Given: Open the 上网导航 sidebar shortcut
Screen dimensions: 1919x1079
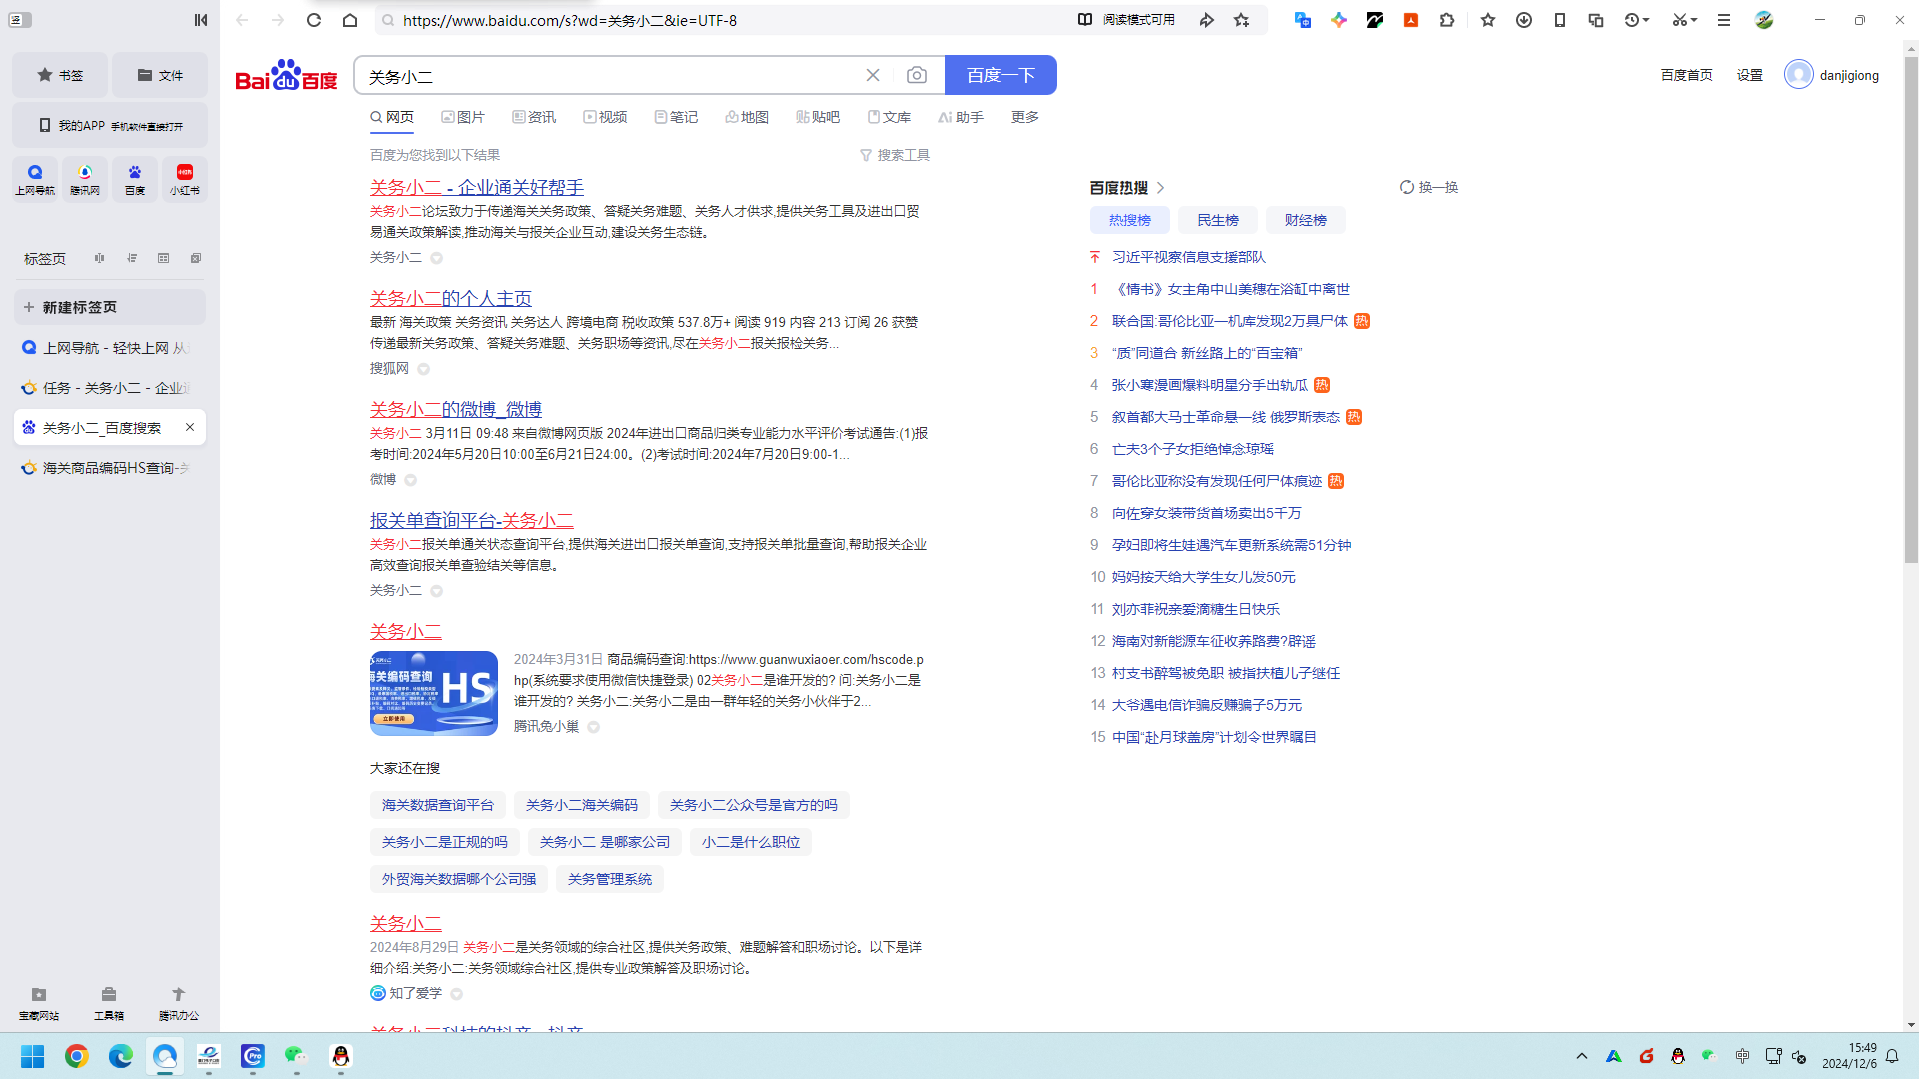Looking at the screenshot, I should click(35, 179).
